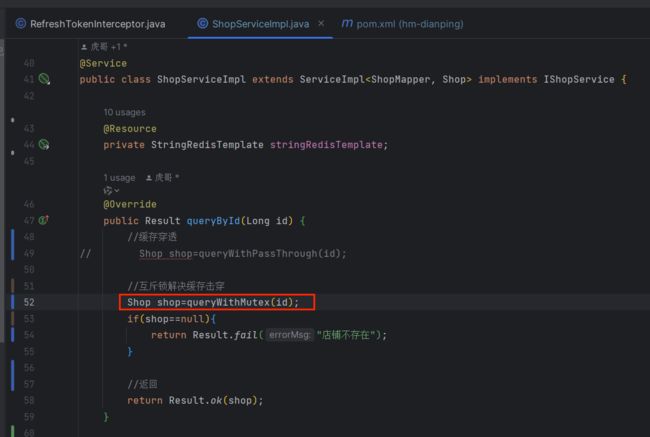Click the stringRedisTemplate field name

click(326, 145)
